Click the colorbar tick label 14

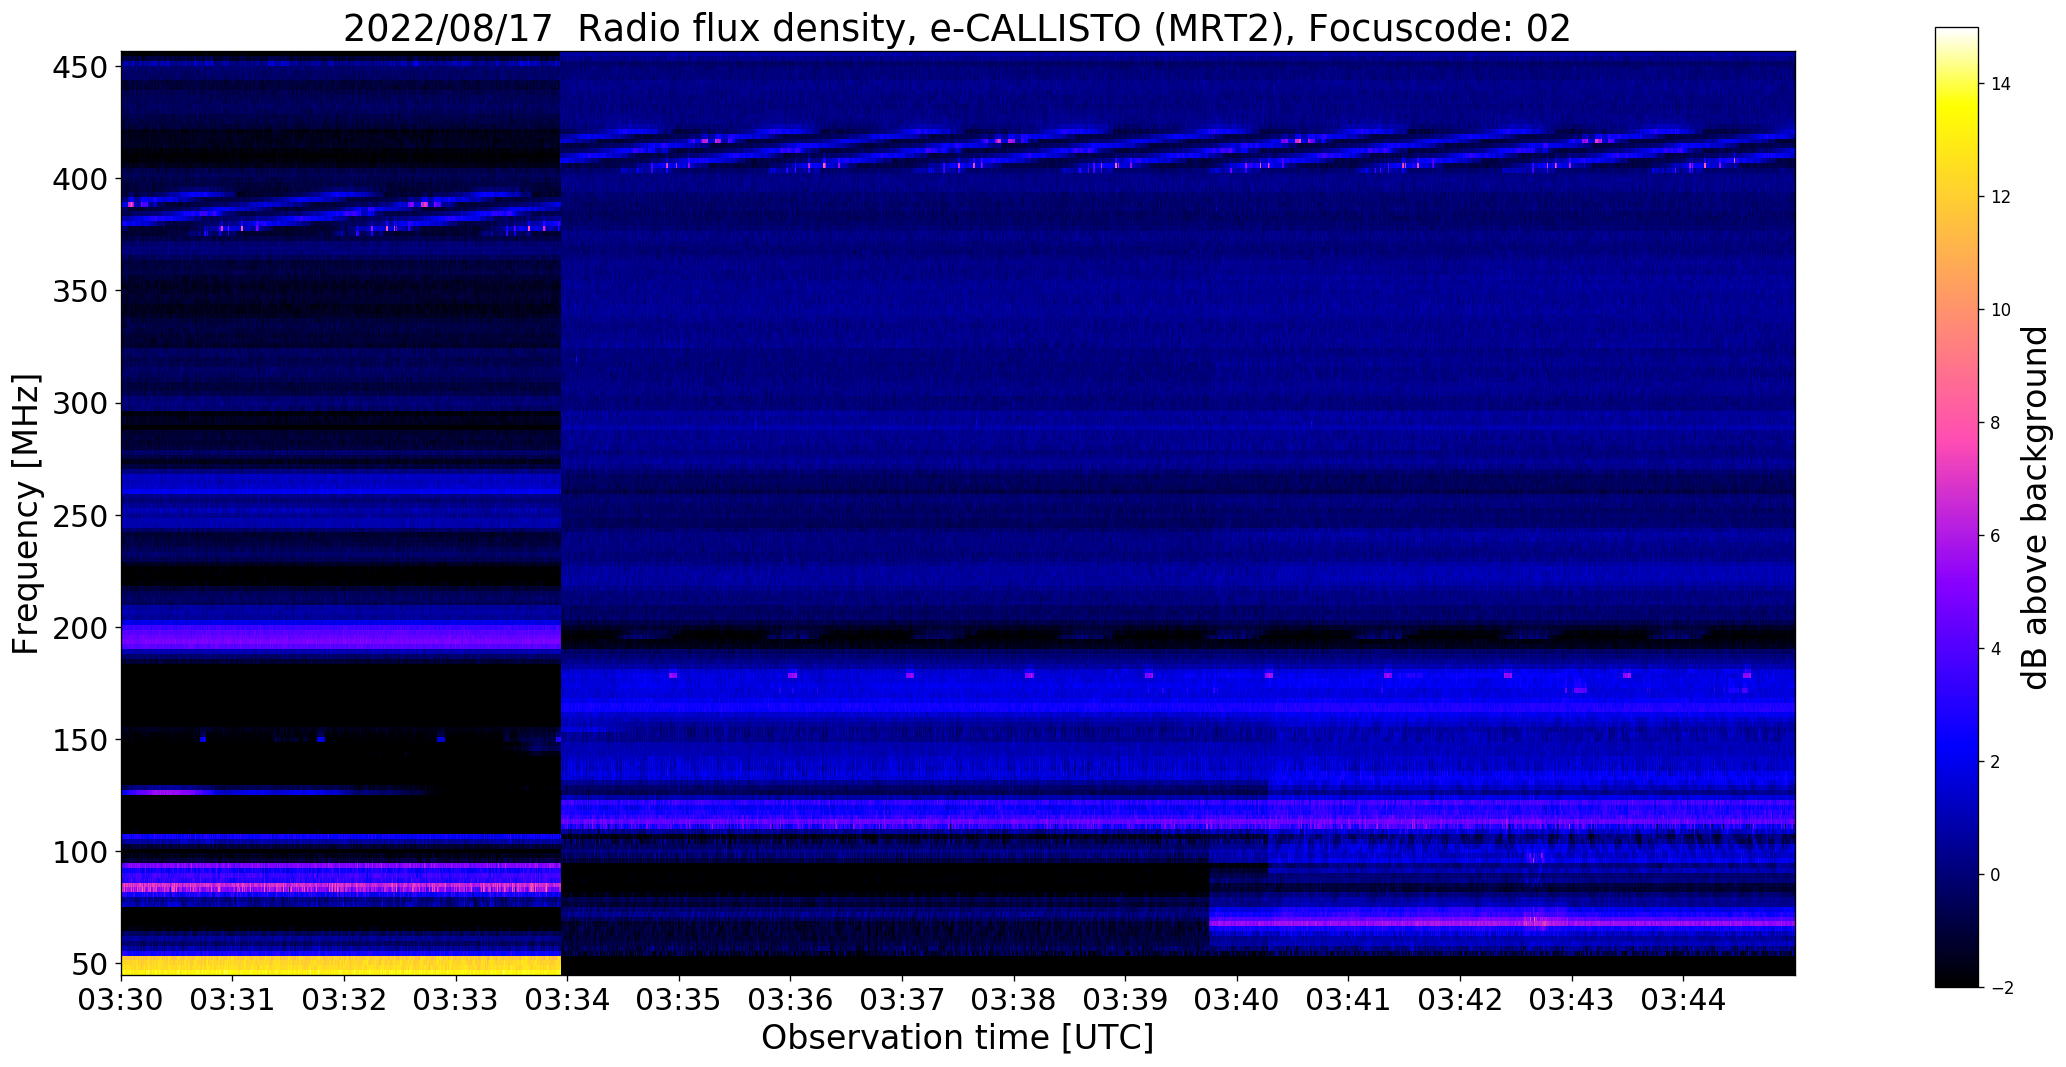coord(2001,84)
